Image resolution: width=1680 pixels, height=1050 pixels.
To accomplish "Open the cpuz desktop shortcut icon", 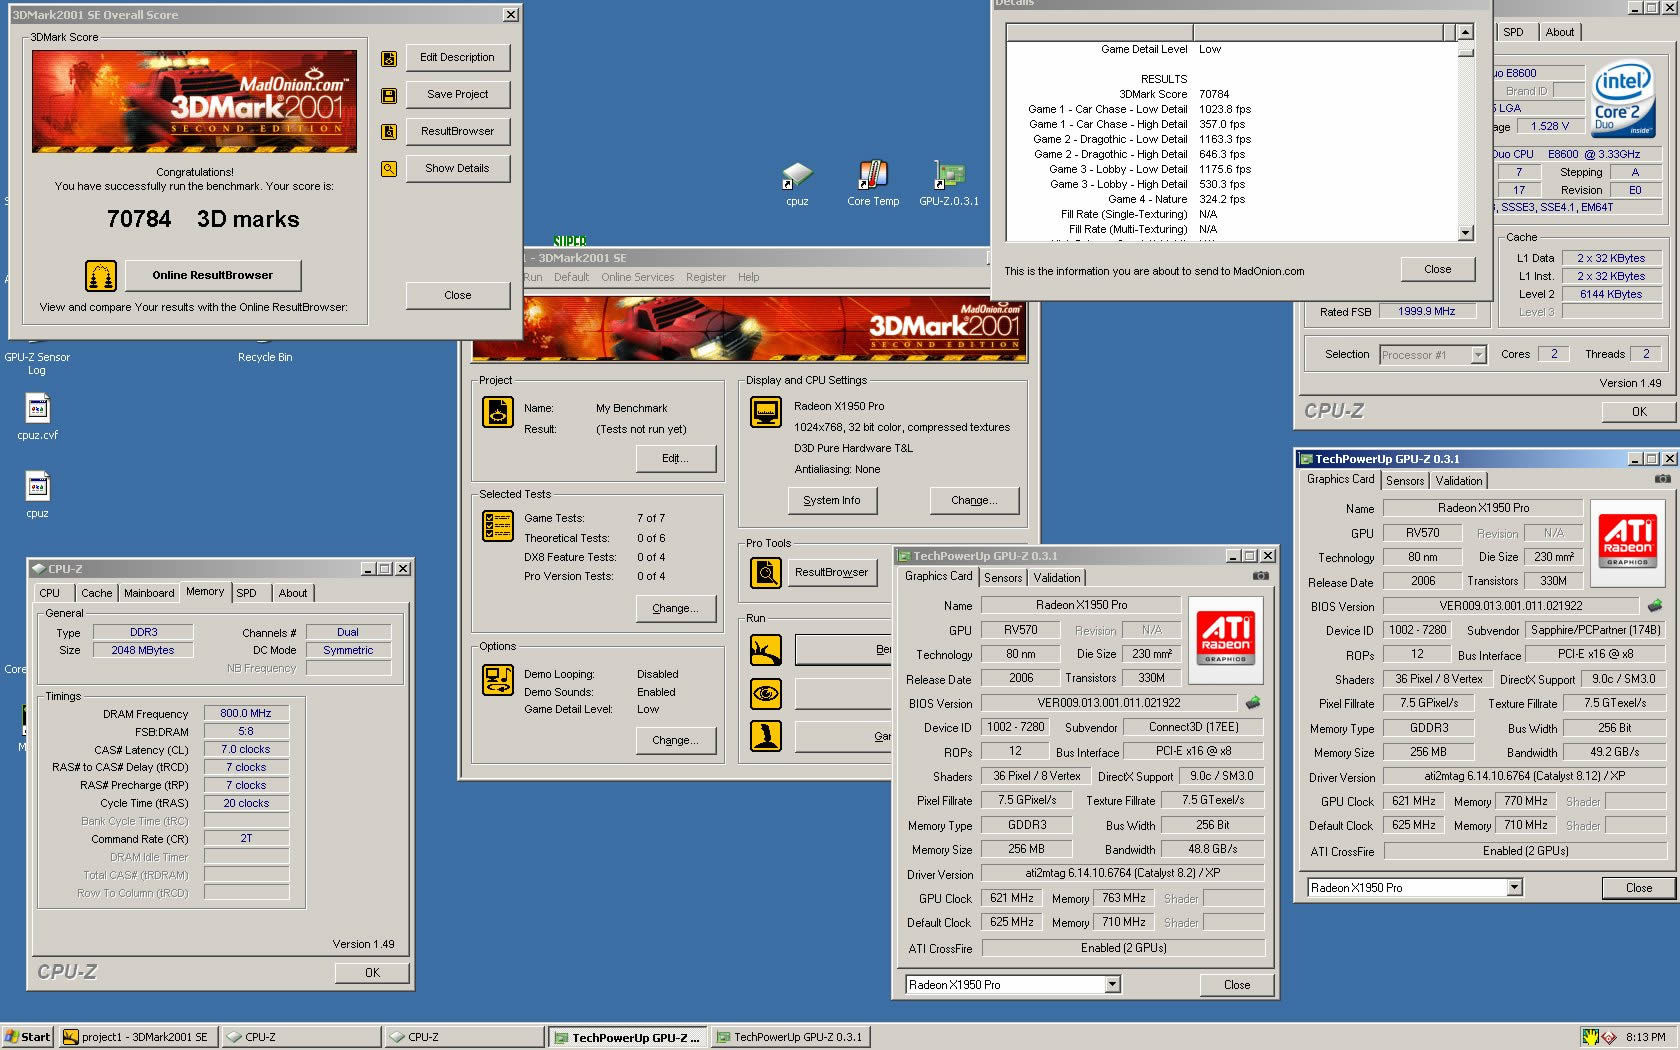I will tap(797, 177).
